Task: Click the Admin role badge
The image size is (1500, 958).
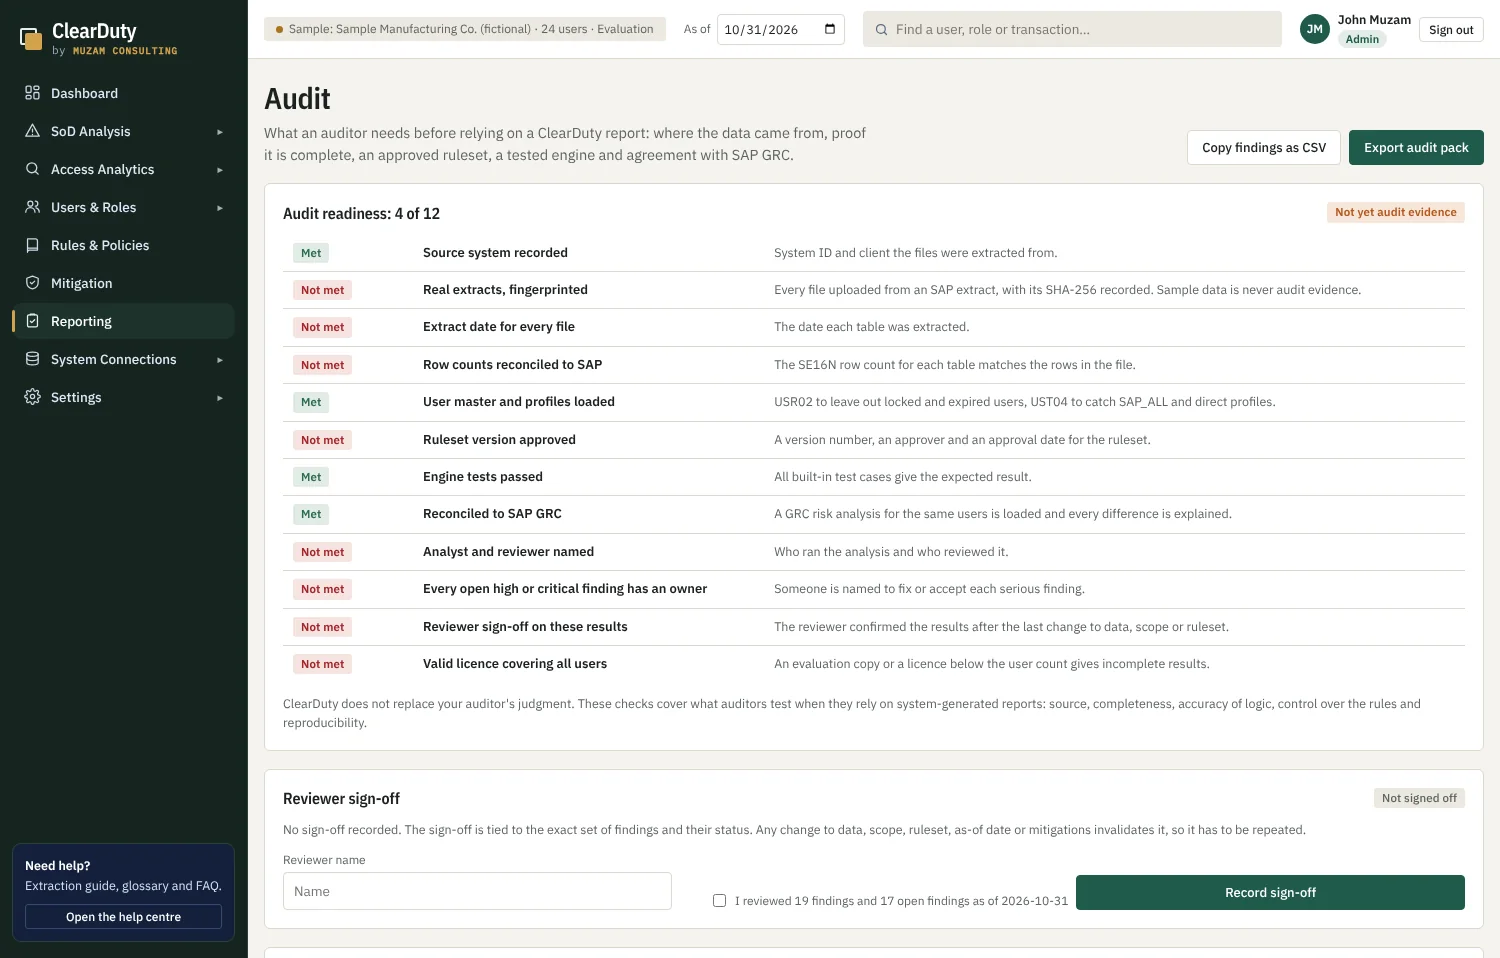Action: (x=1362, y=39)
